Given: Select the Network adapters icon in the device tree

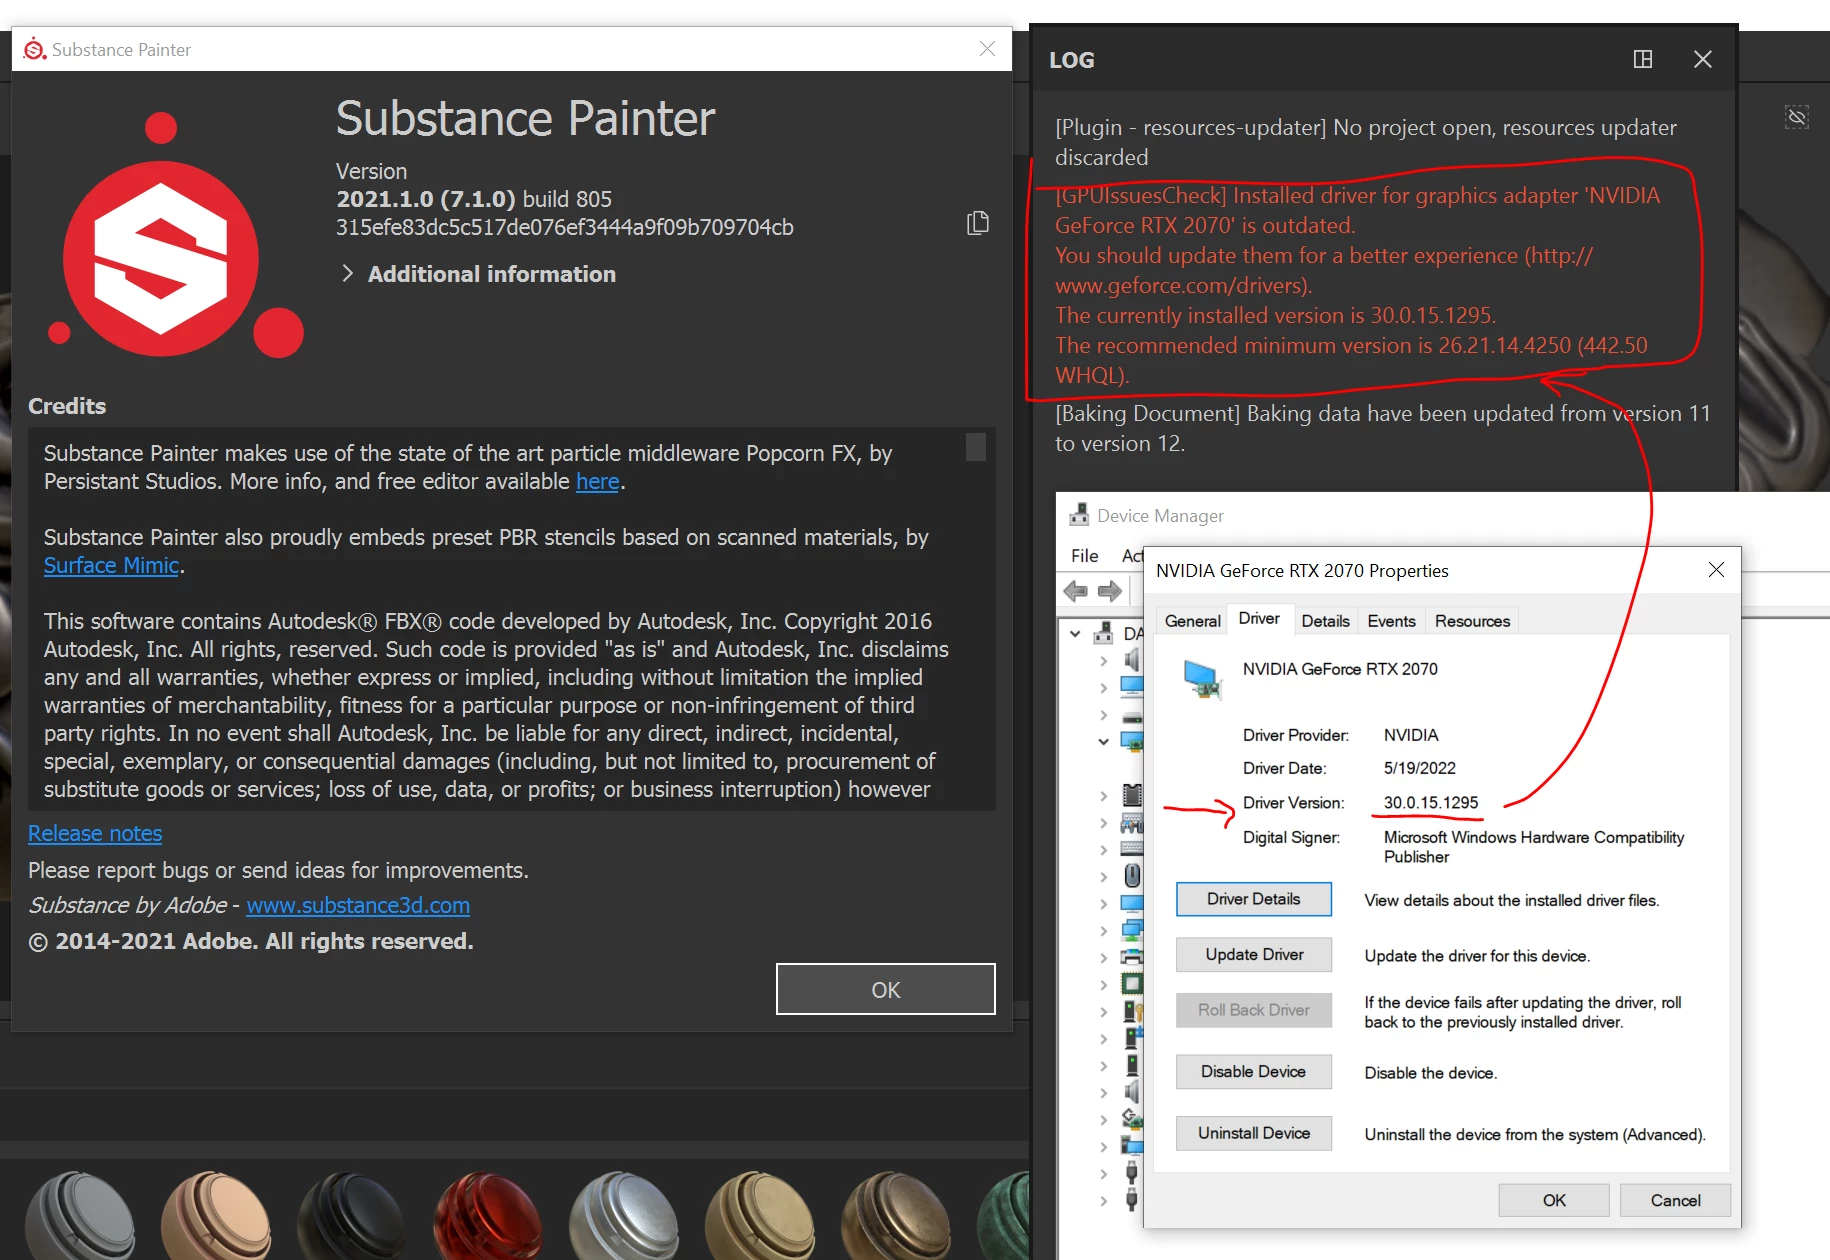Looking at the screenshot, I should point(1132,930).
